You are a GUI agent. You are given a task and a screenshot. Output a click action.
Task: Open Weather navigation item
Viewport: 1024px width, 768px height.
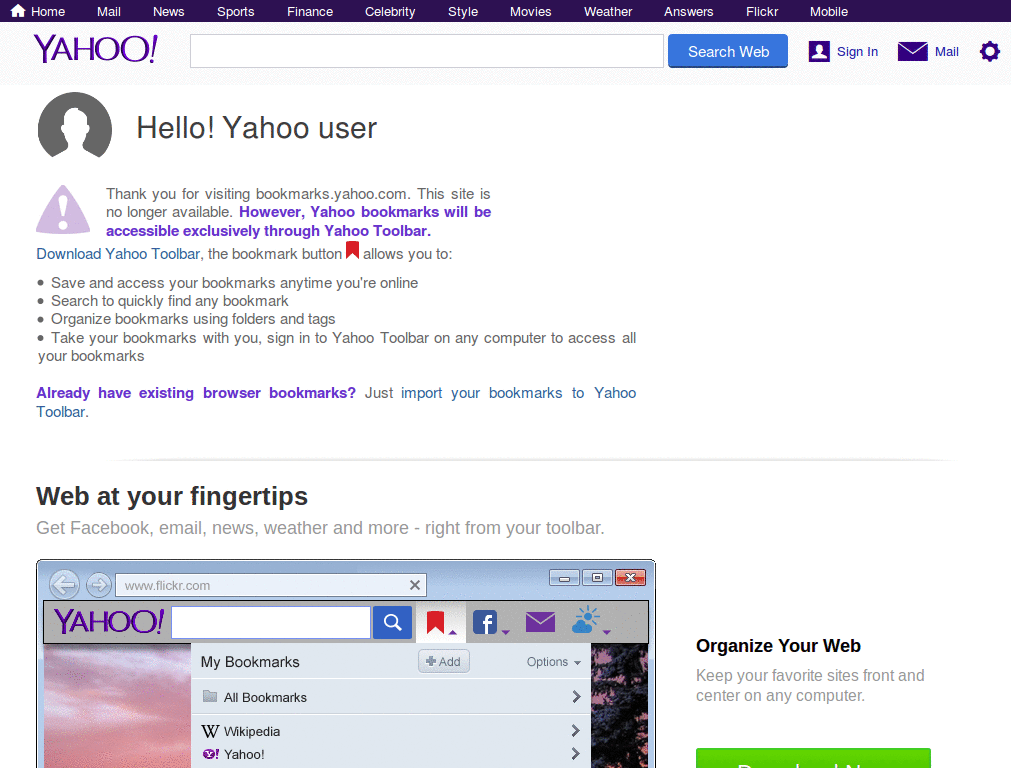pos(607,12)
